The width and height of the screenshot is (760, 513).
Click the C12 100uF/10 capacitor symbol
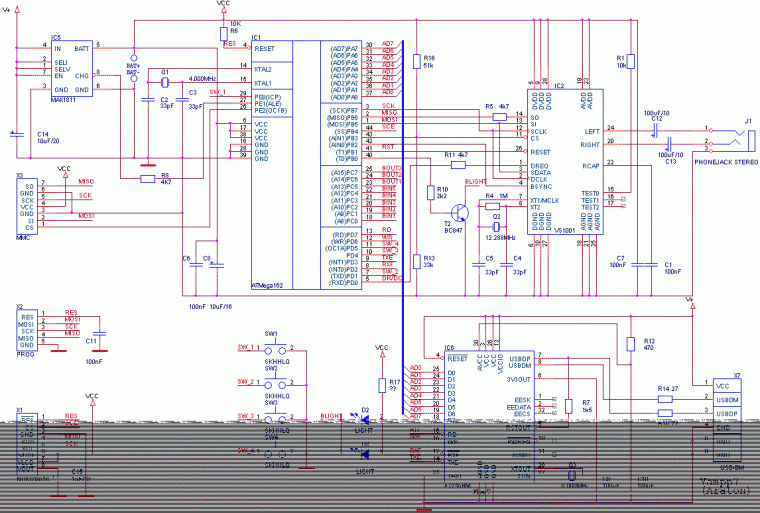[x=655, y=131]
